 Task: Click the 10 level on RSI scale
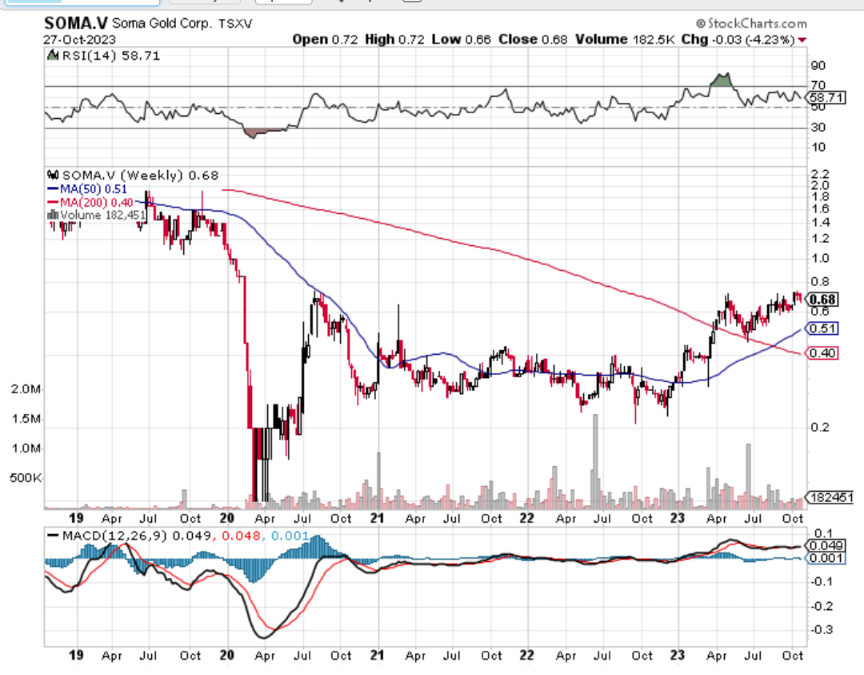(x=818, y=147)
